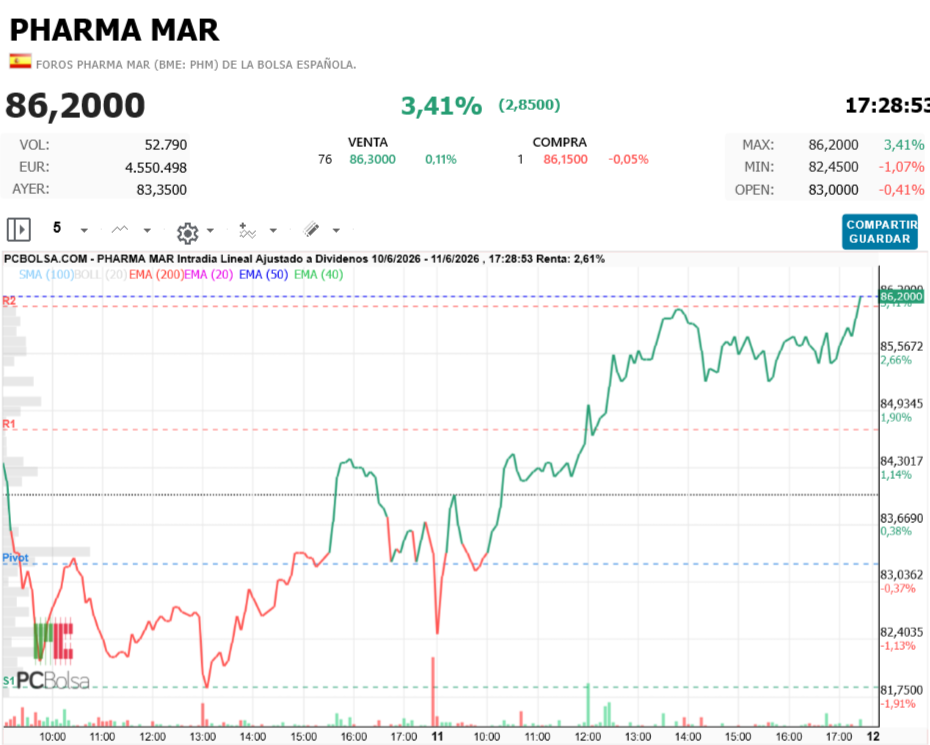Click the chart header title text

(304, 259)
